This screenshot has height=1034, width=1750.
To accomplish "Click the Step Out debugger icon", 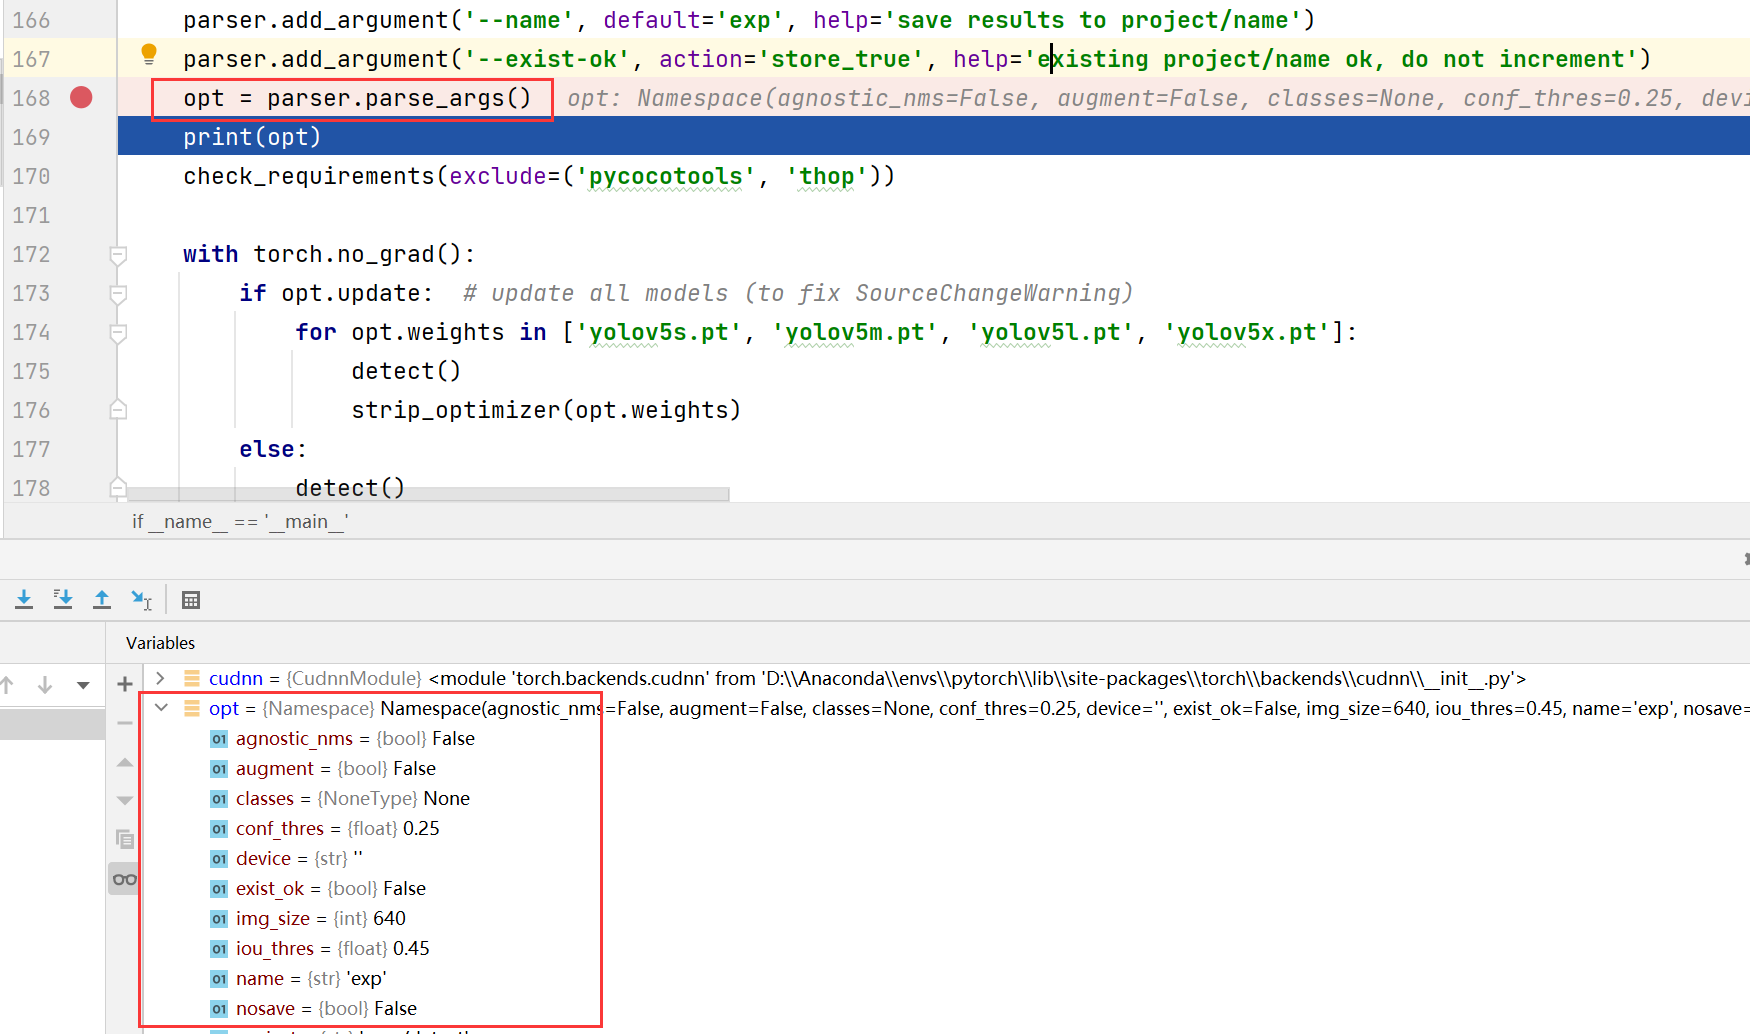I will tap(102, 599).
